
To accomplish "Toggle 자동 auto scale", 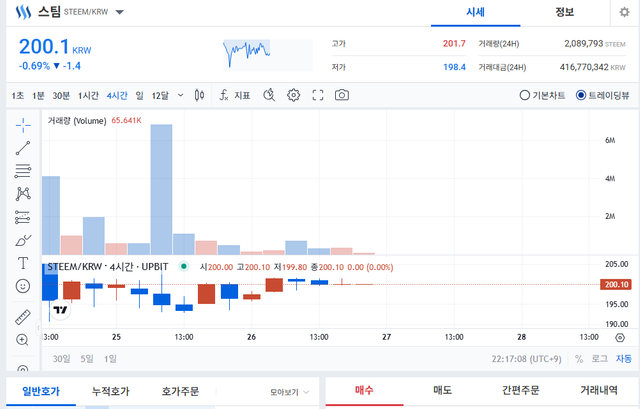I will pos(624,359).
